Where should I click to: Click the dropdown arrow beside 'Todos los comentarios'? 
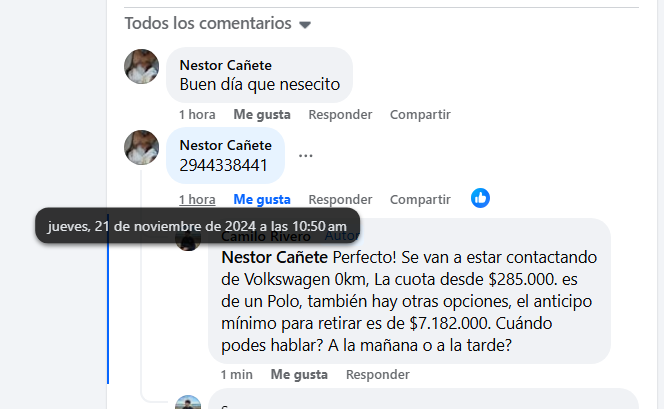point(305,24)
